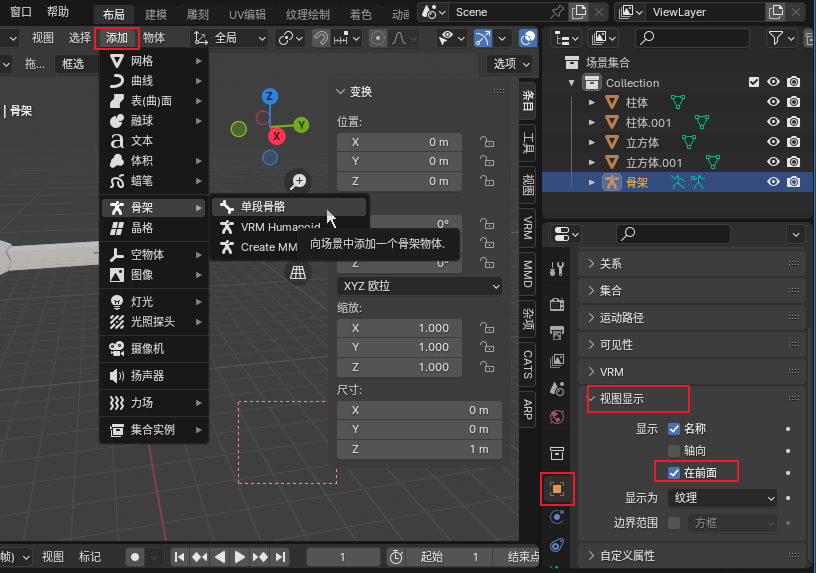Play the animation forward
This screenshot has width=816, height=573.
(239, 557)
